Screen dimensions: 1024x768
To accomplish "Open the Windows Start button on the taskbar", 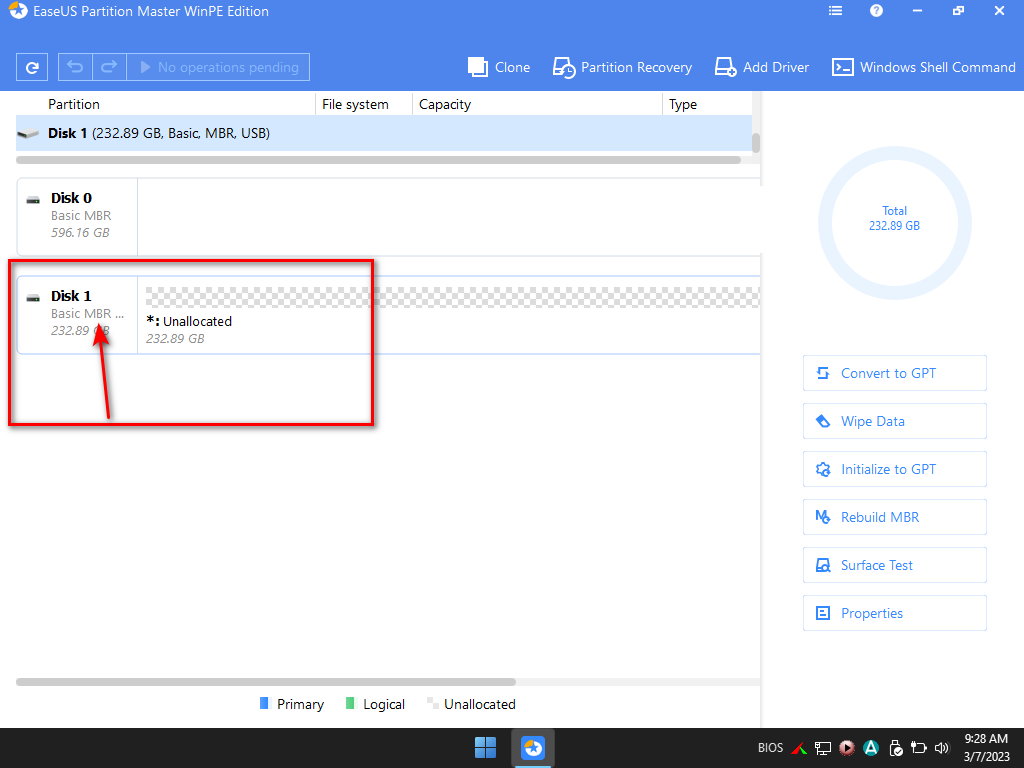I will [x=485, y=748].
